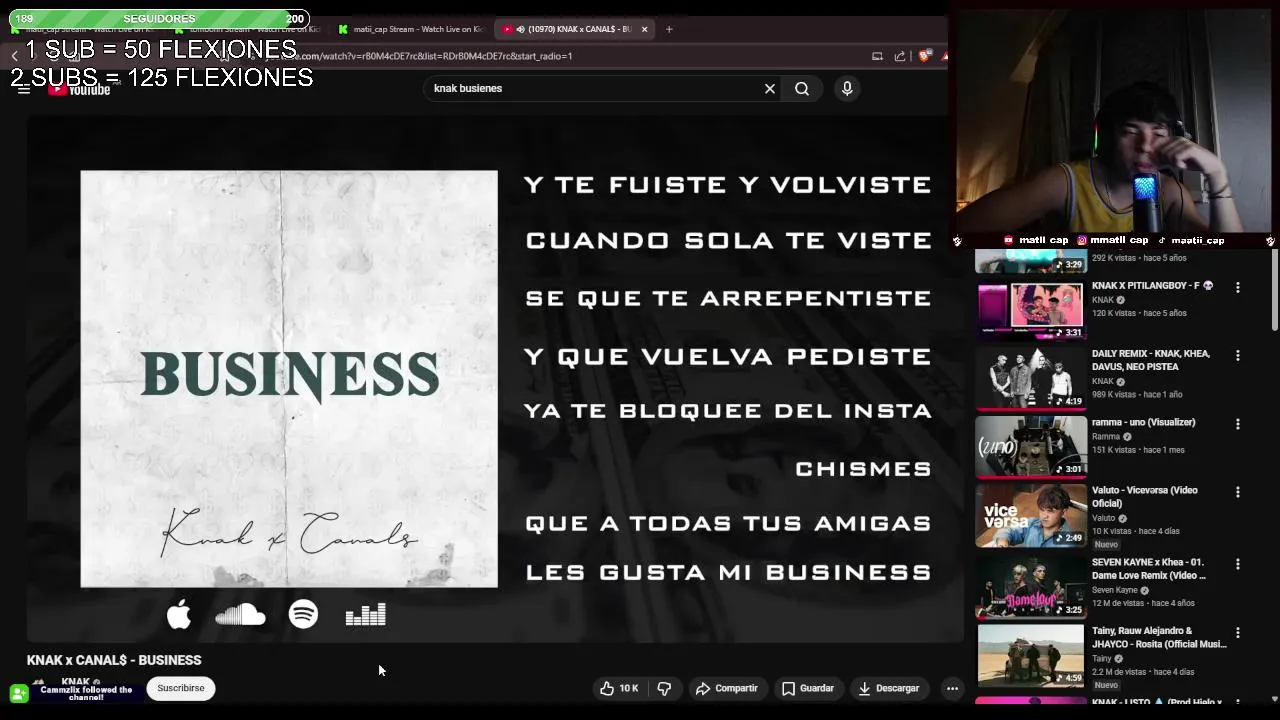
Task: Download video with Descargar button
Action: pos(889,688)
